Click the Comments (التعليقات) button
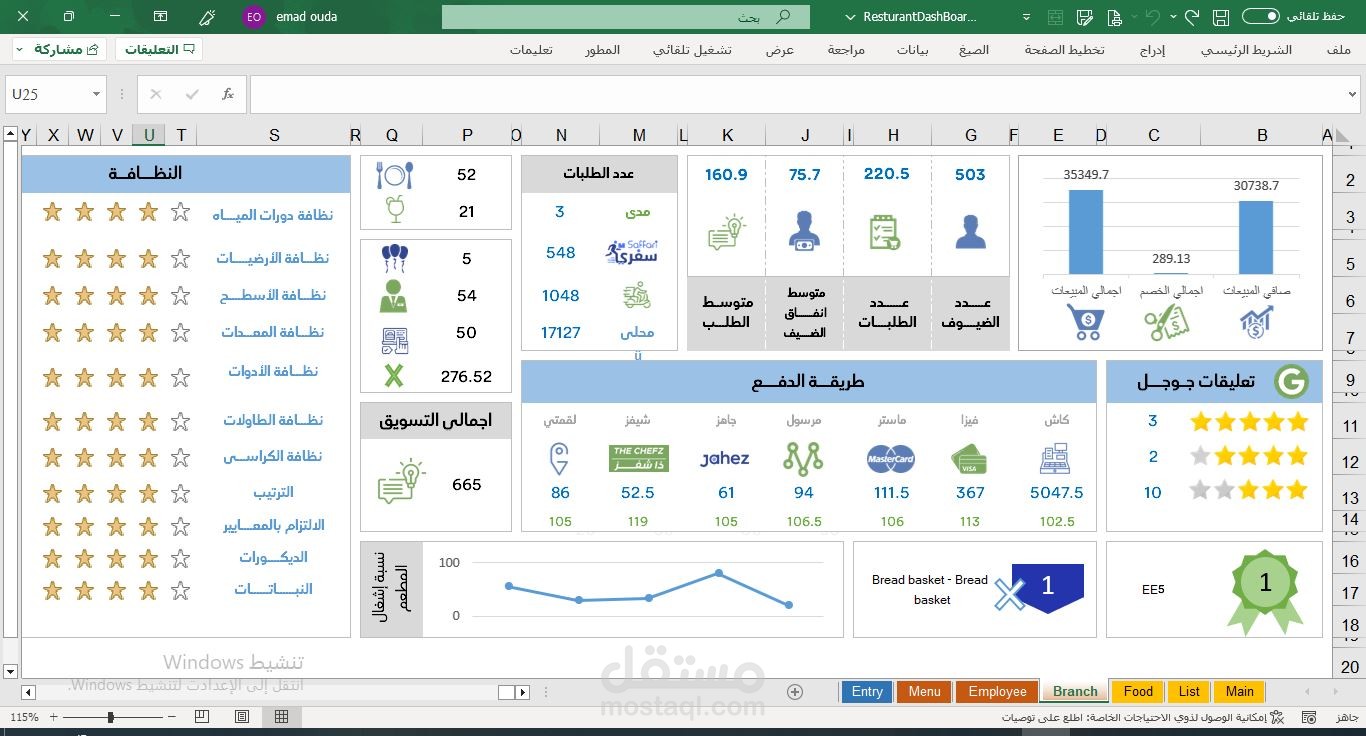The image size is (1366, 736). click(159, 49)
